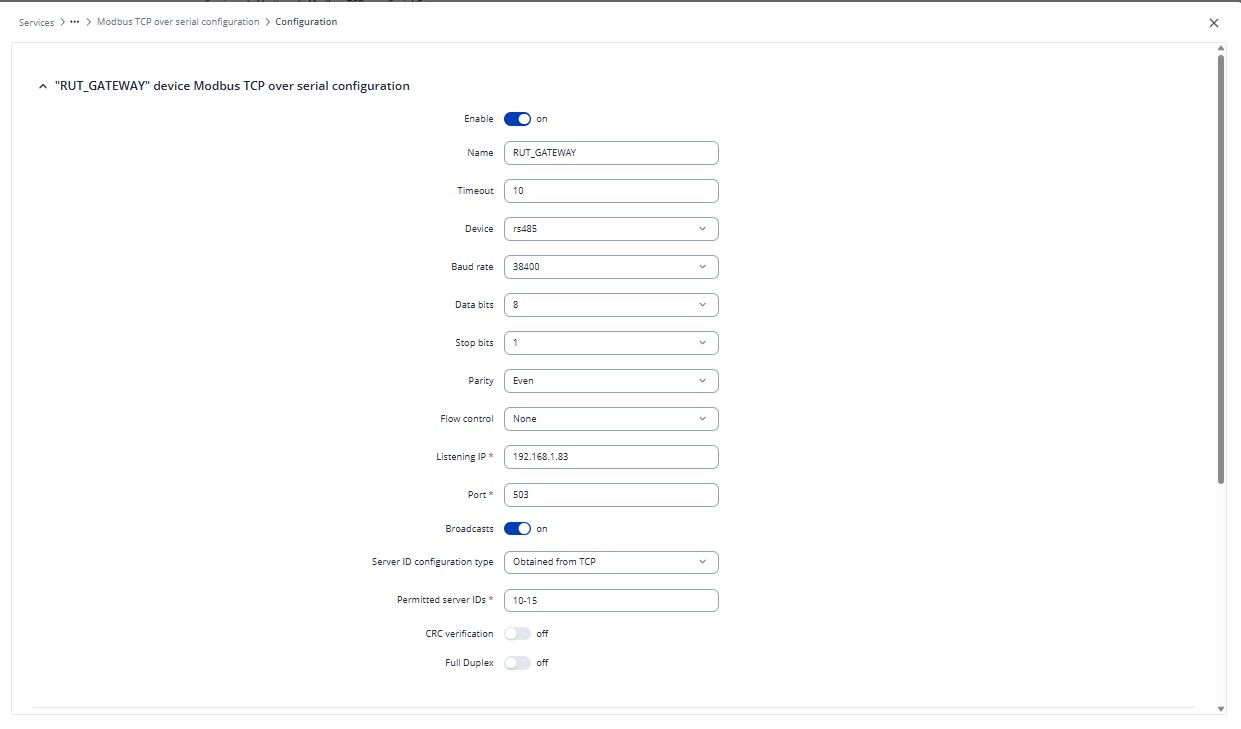
Task: Click the Permitted server IDs field
Action: coord(610,600)
